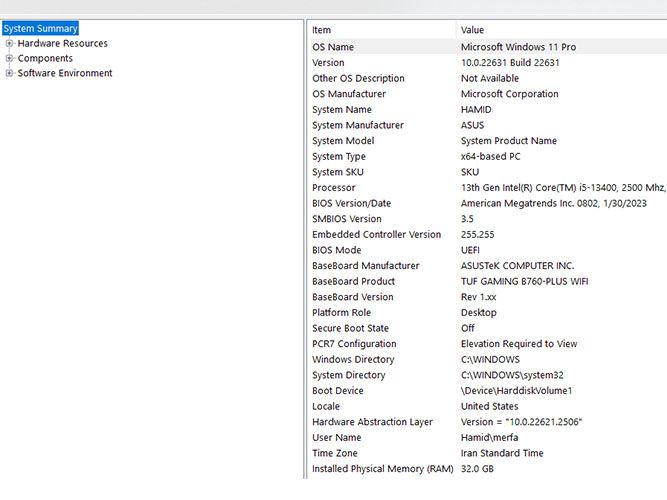The height and width of the screenshot is (500, 667).
Task: Select the Installed Physical Memory (RAM) row
Action: [382, 469]
